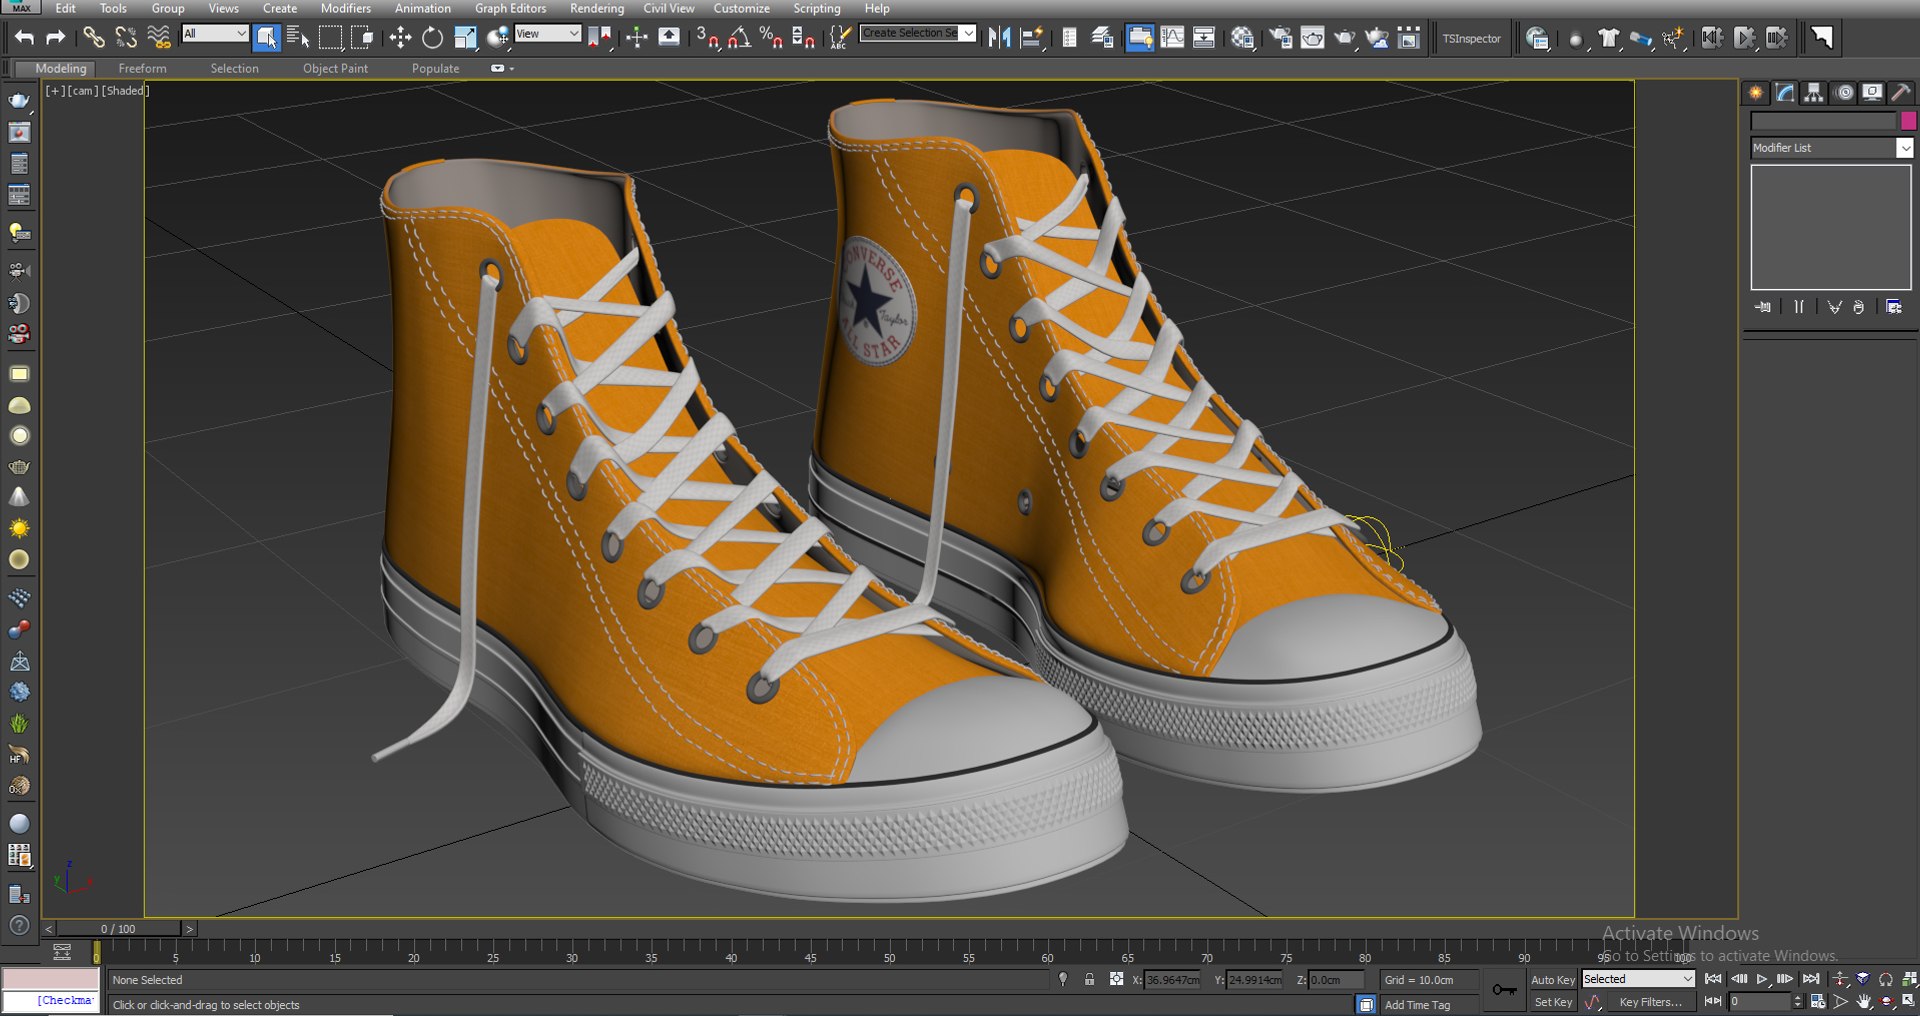Open Key Filters dialog
The image size is (1920, 1016).
coord(1651,1002)
